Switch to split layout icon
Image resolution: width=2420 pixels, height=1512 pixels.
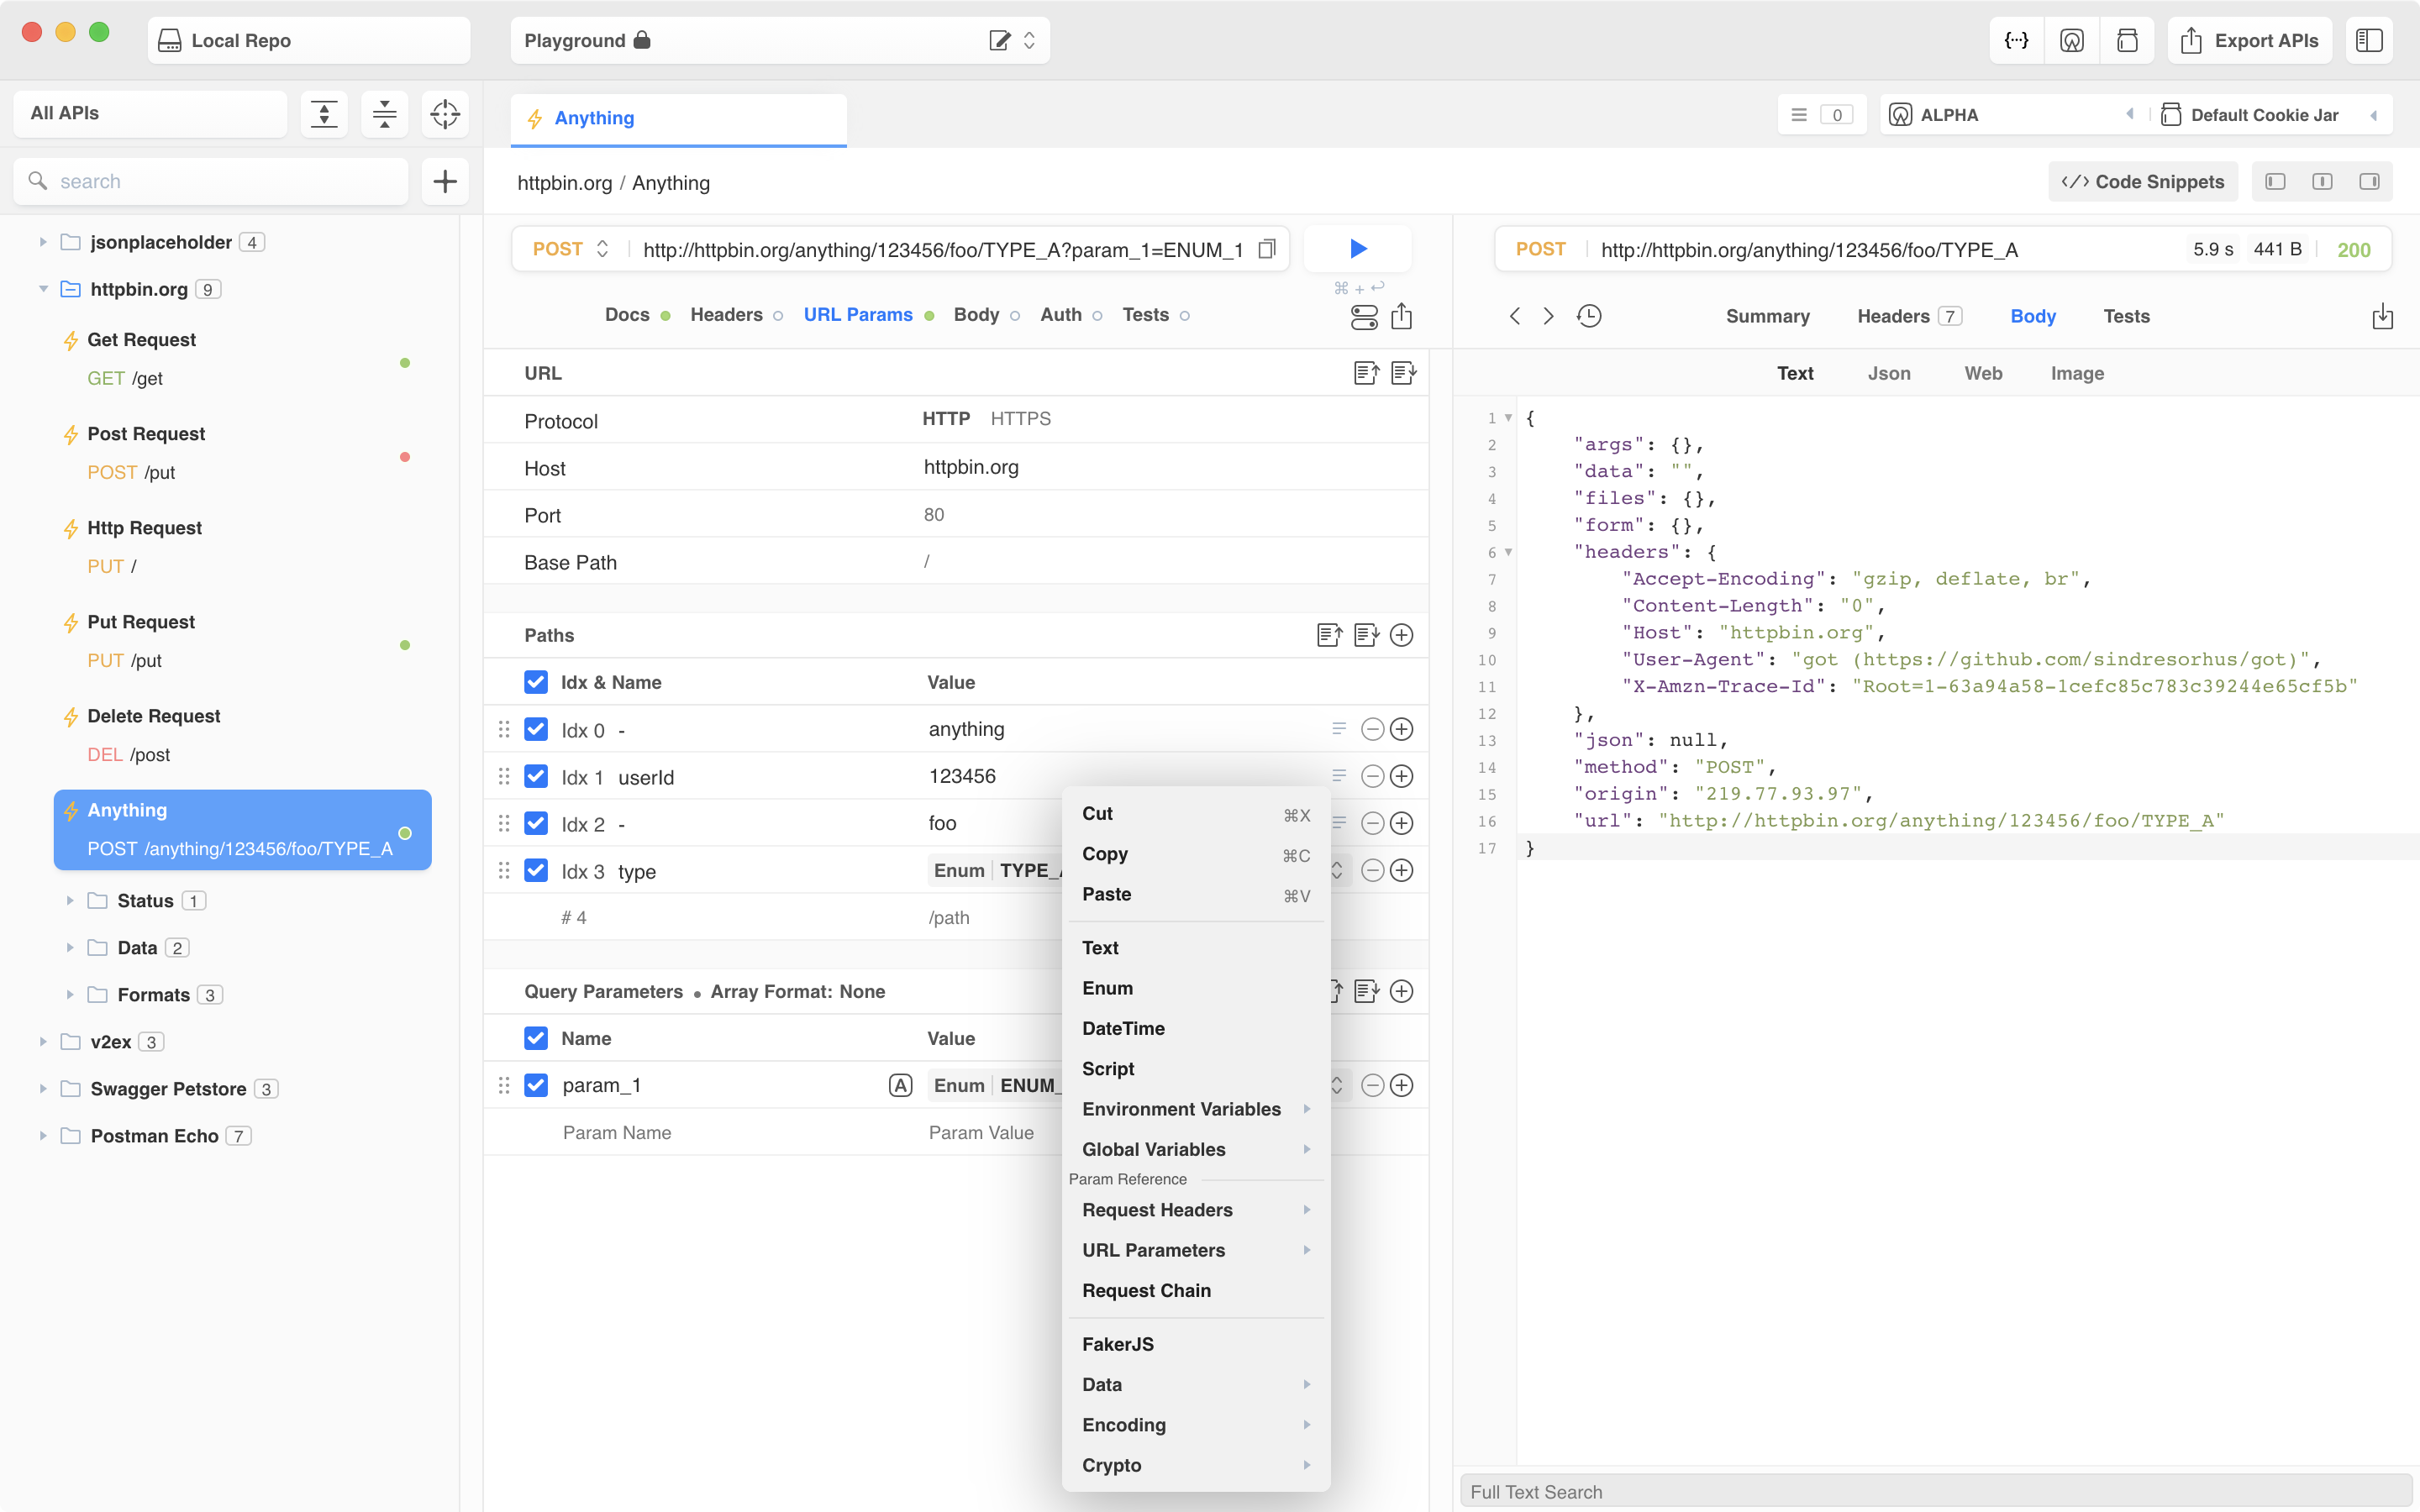tap(2323, 181)
